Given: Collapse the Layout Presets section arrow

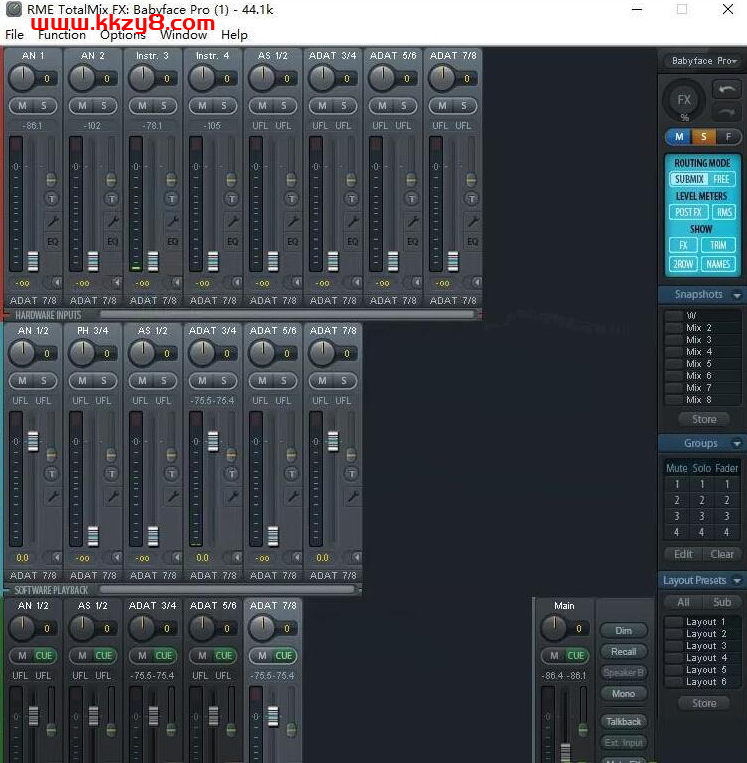Looking at the screenshot, I should (737, 581).
